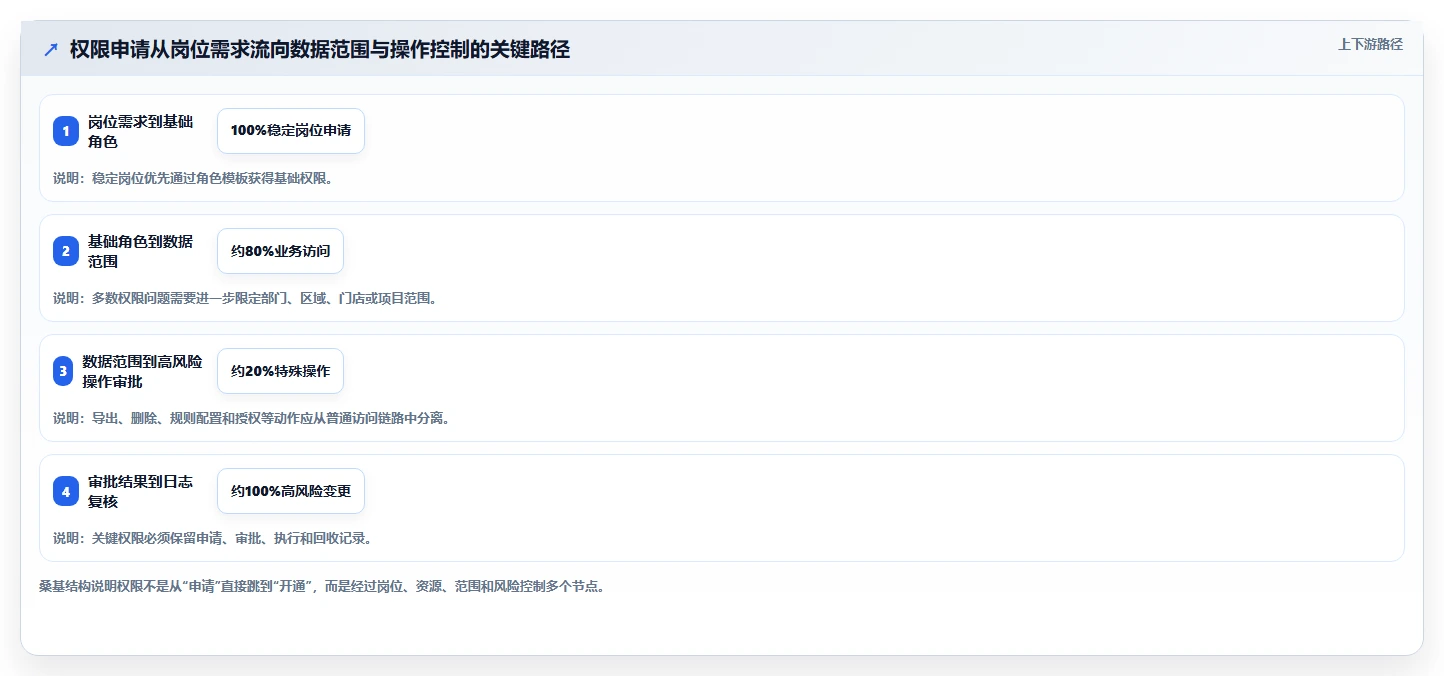This screenshot has height=676, width=1444.
Task: Select the 数据范围到高风险操作审批 step title
Action: [x=143, y=371]
